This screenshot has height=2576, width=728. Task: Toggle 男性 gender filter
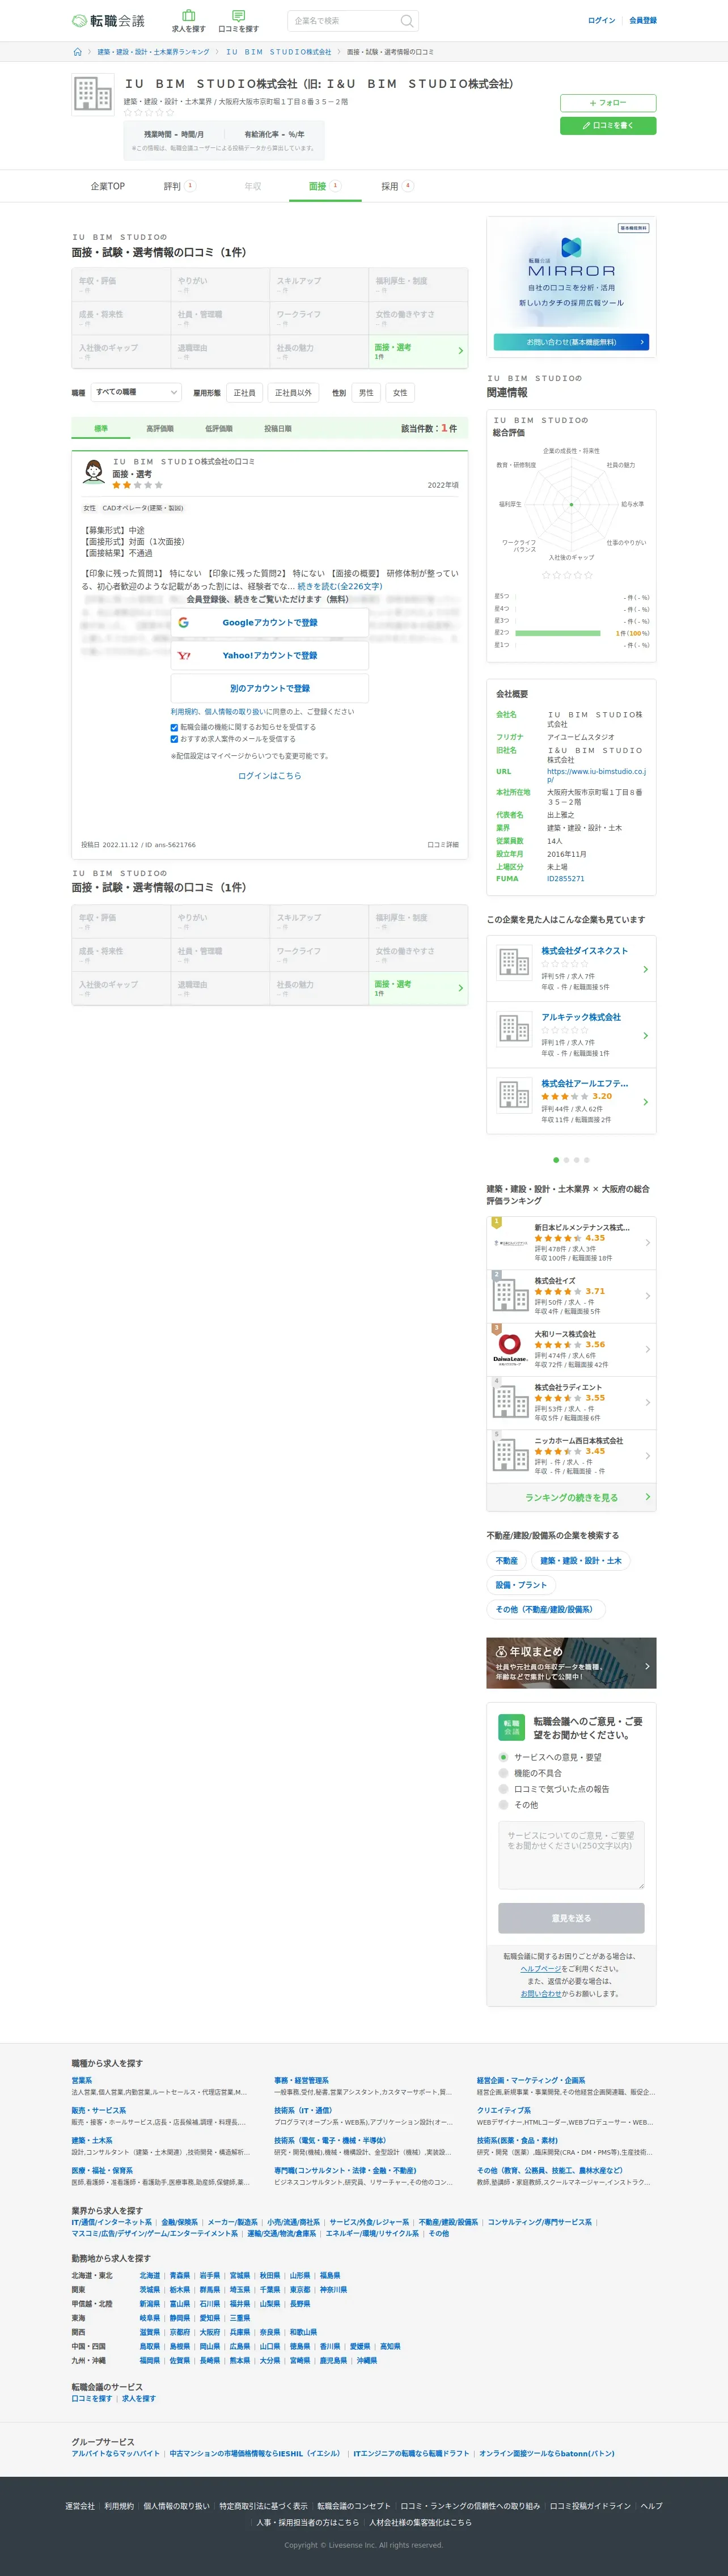[x=366, y=393]
